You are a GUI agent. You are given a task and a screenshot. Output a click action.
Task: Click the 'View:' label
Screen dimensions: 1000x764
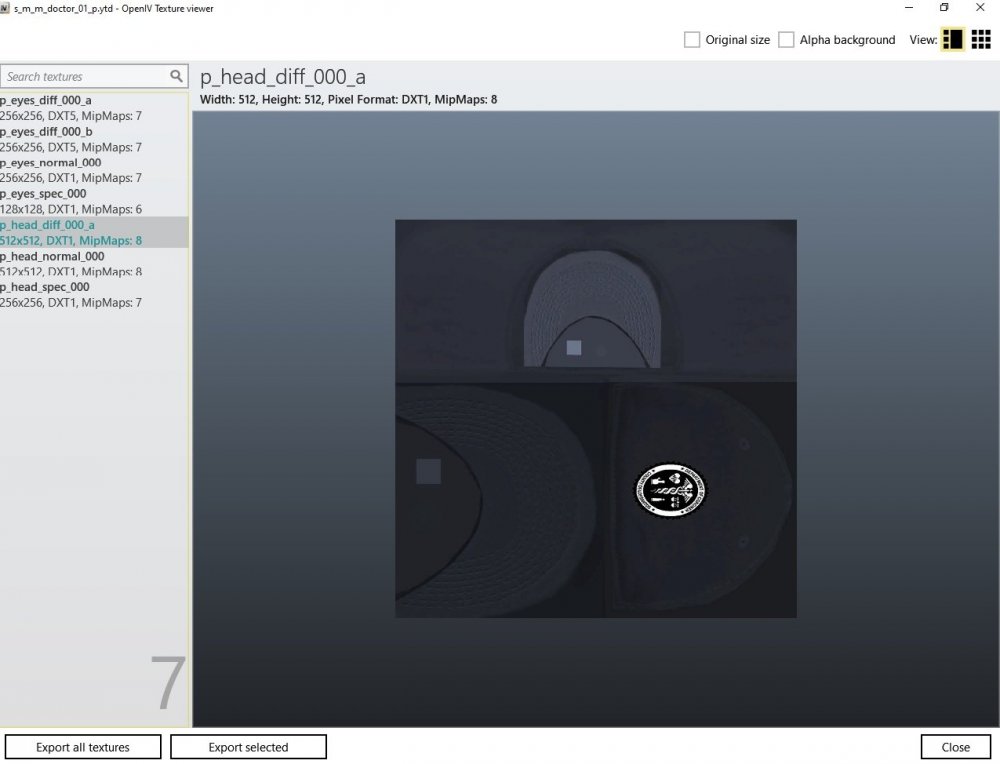point(923,40)
